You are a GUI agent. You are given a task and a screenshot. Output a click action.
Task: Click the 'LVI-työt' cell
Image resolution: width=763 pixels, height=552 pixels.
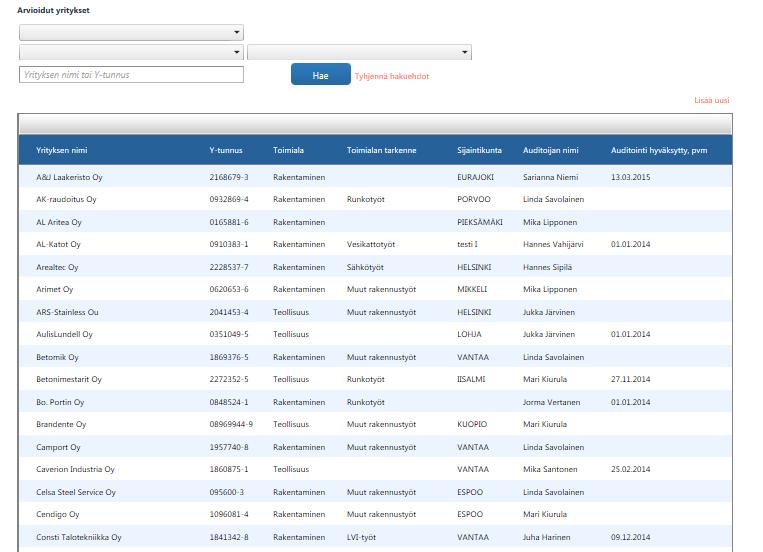[361, 537]
